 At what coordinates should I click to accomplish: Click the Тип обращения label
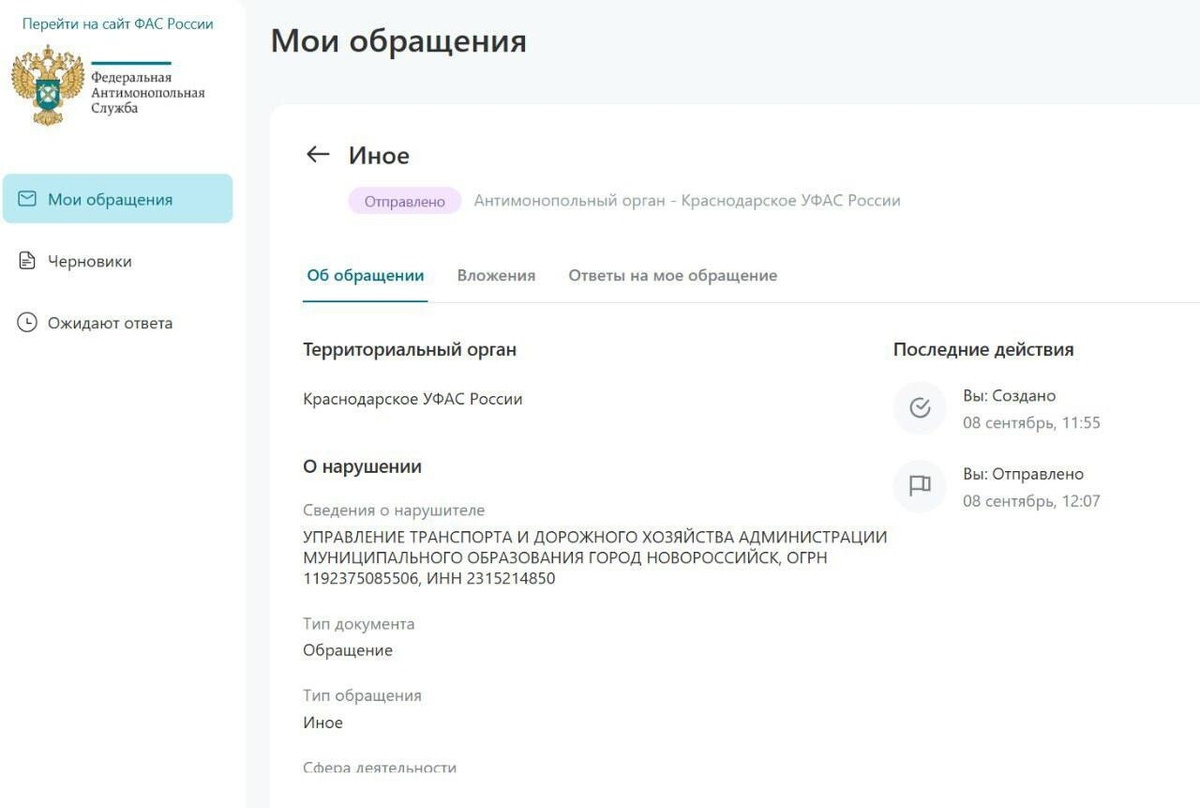[362, 696]
